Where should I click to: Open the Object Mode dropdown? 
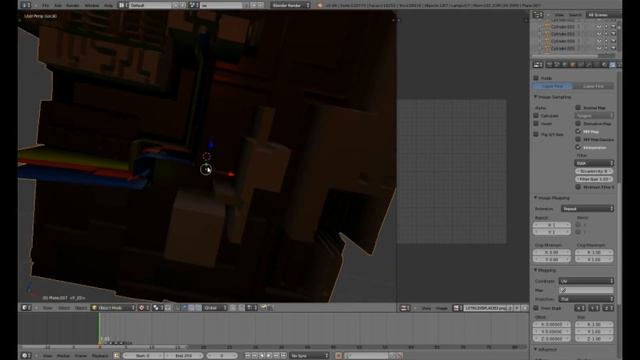(113, 308)
